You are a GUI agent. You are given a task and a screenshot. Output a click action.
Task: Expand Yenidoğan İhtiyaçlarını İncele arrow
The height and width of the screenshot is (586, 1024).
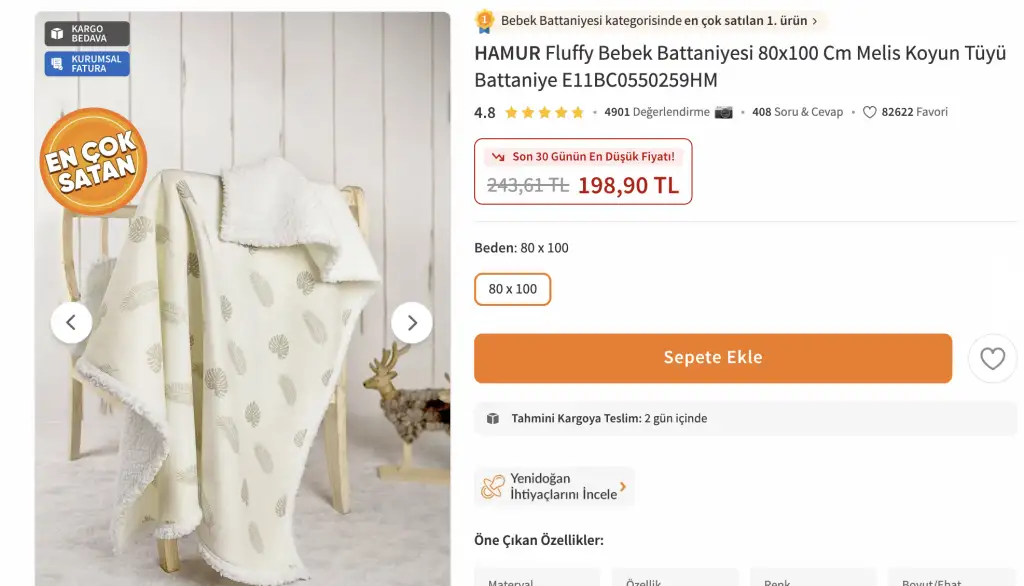click(x=623, y=487)
